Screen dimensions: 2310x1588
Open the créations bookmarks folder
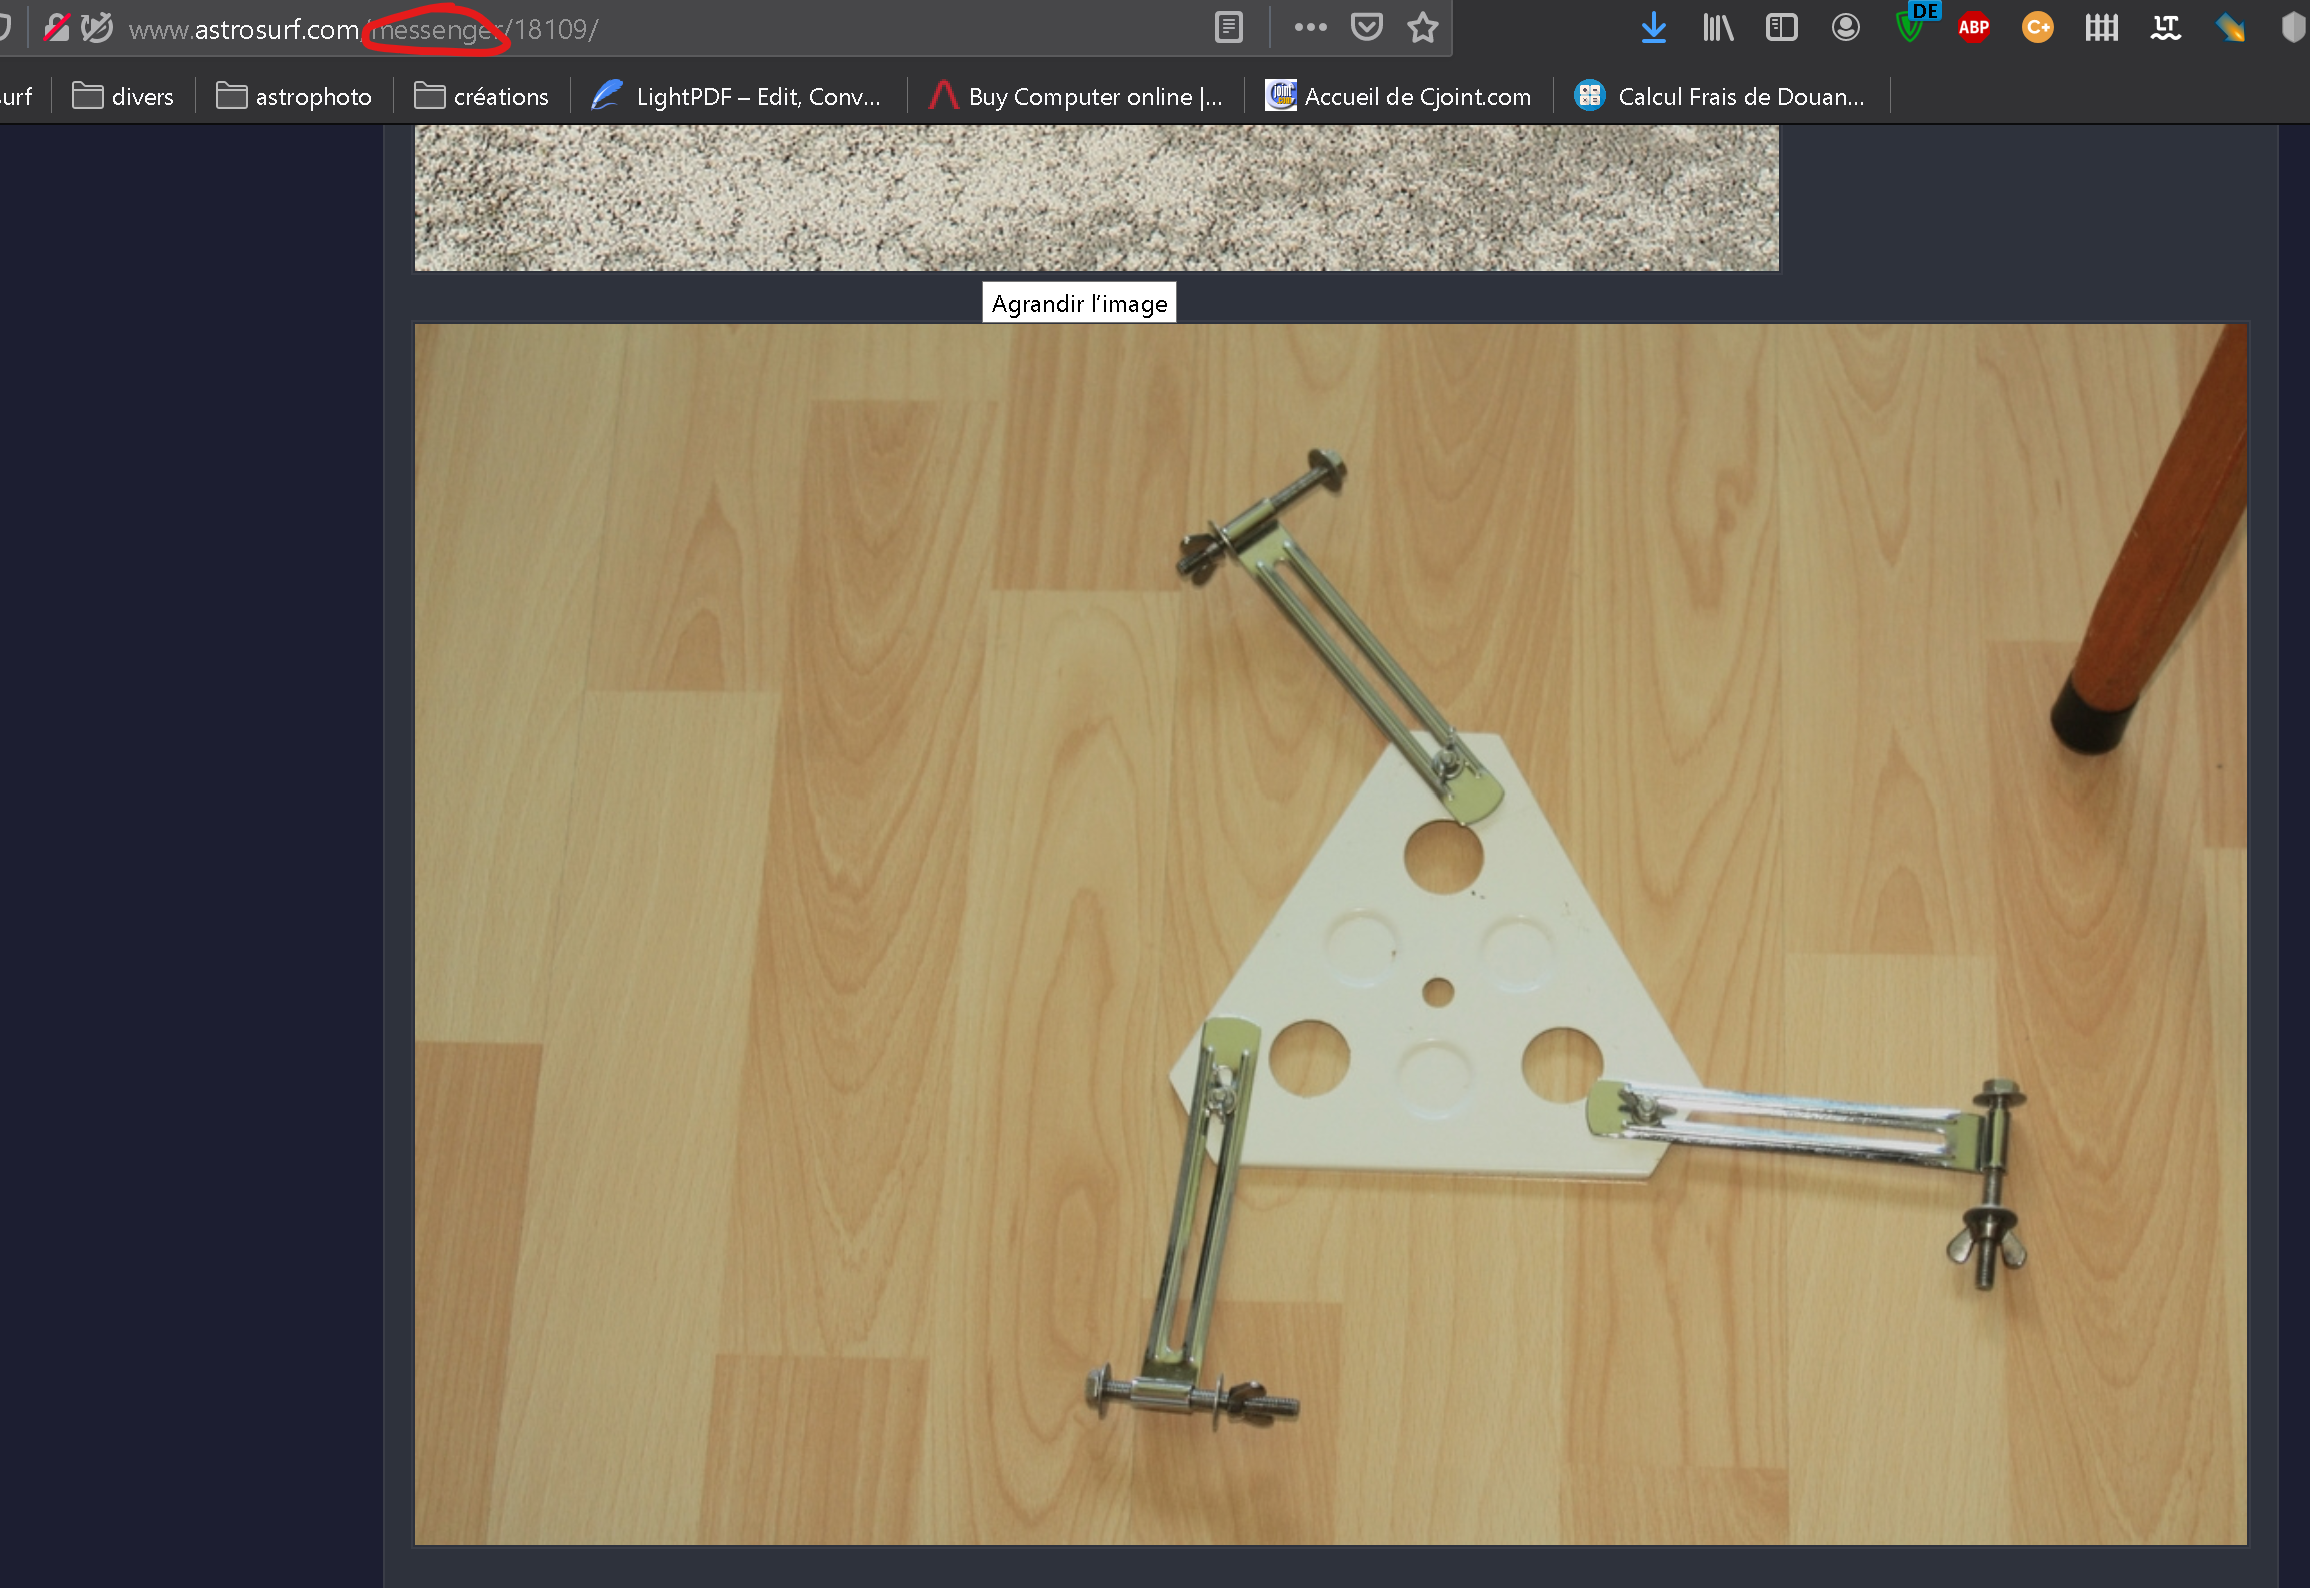(482, 97)
